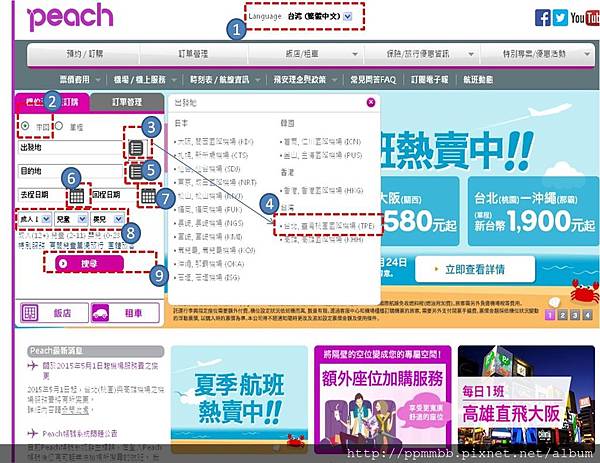Open the YouTube icon in header
600x463 pixels.
pos(585,18)
